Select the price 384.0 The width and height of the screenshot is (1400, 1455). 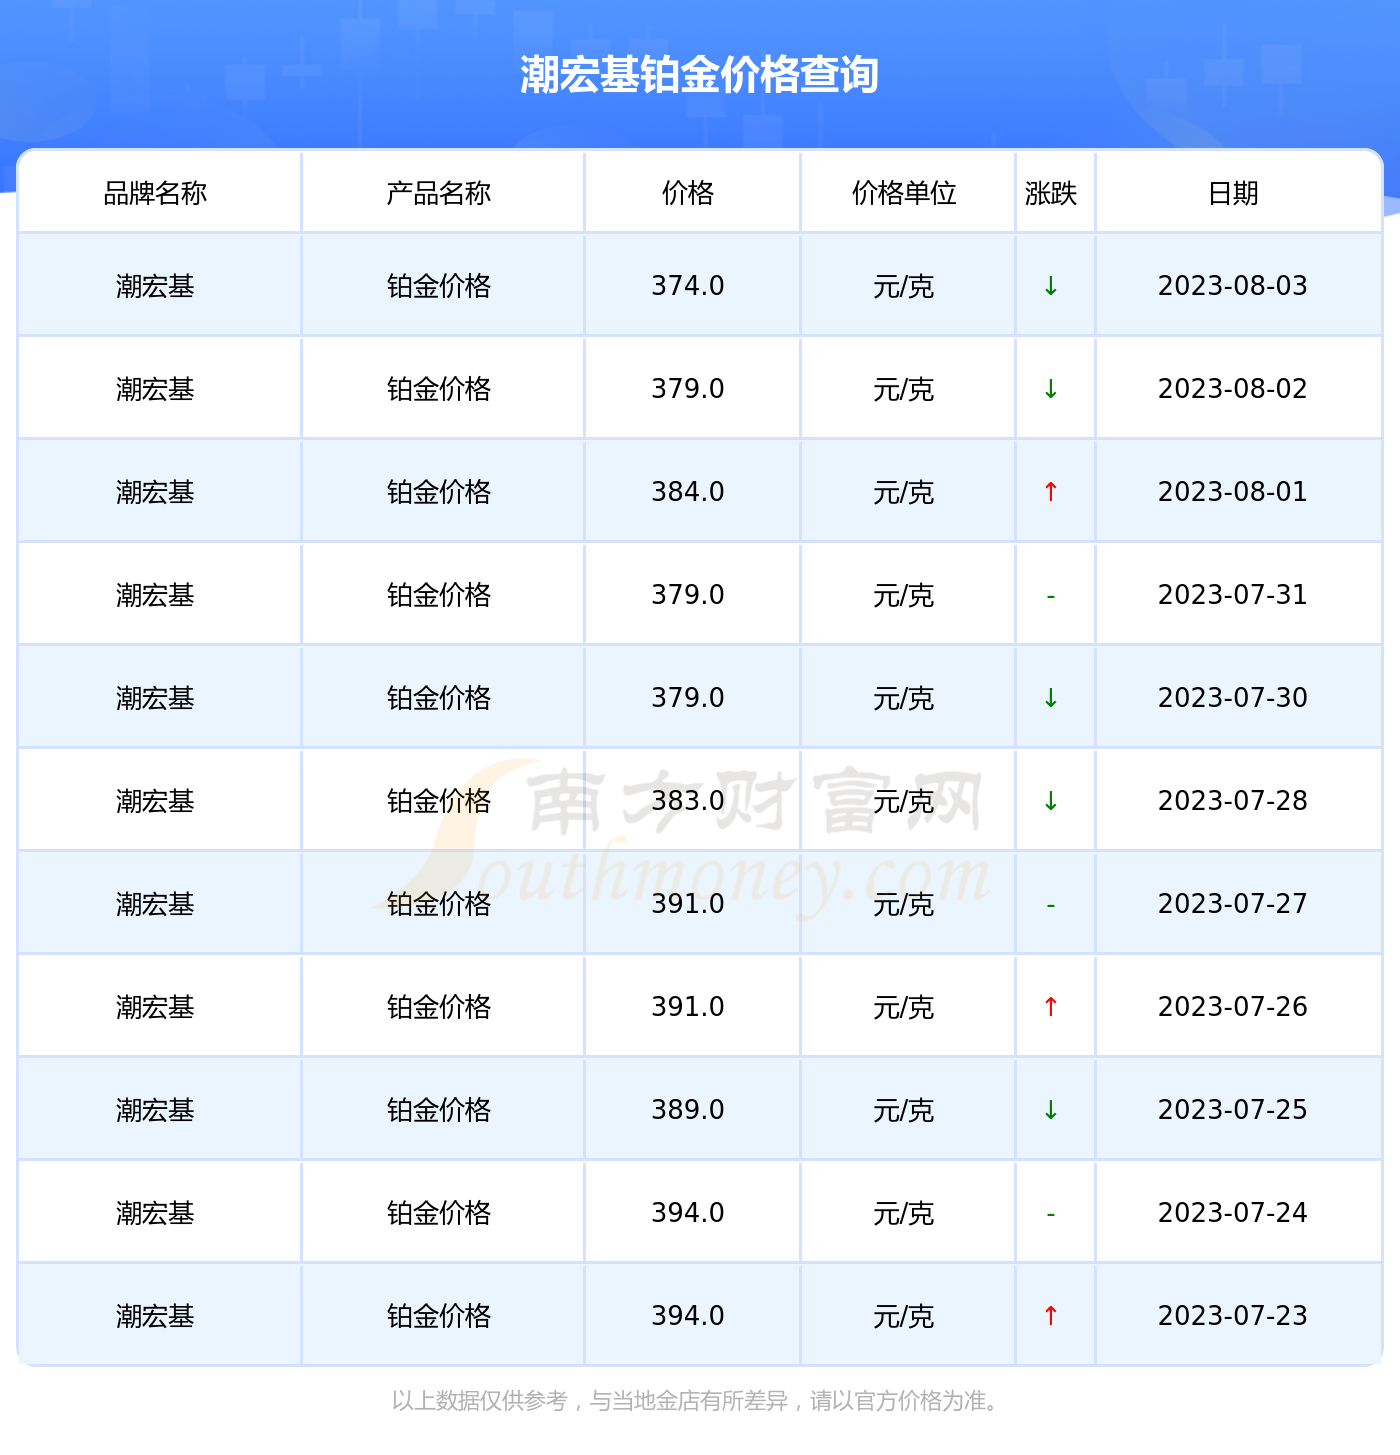coord(688,492)
